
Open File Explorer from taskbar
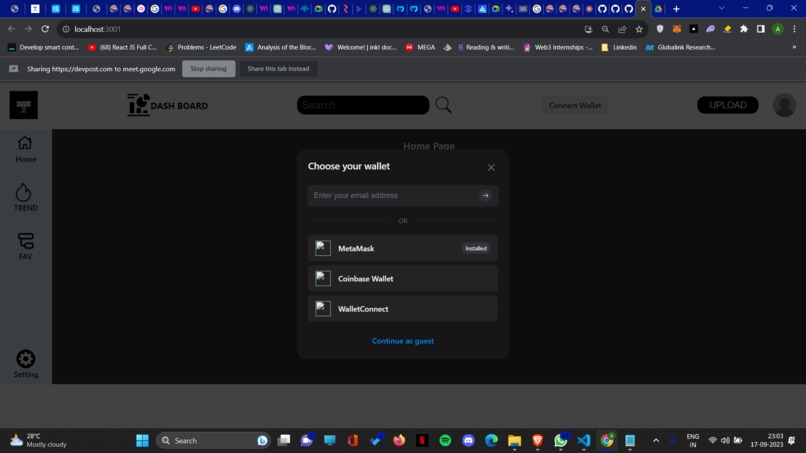pos(515,441)
